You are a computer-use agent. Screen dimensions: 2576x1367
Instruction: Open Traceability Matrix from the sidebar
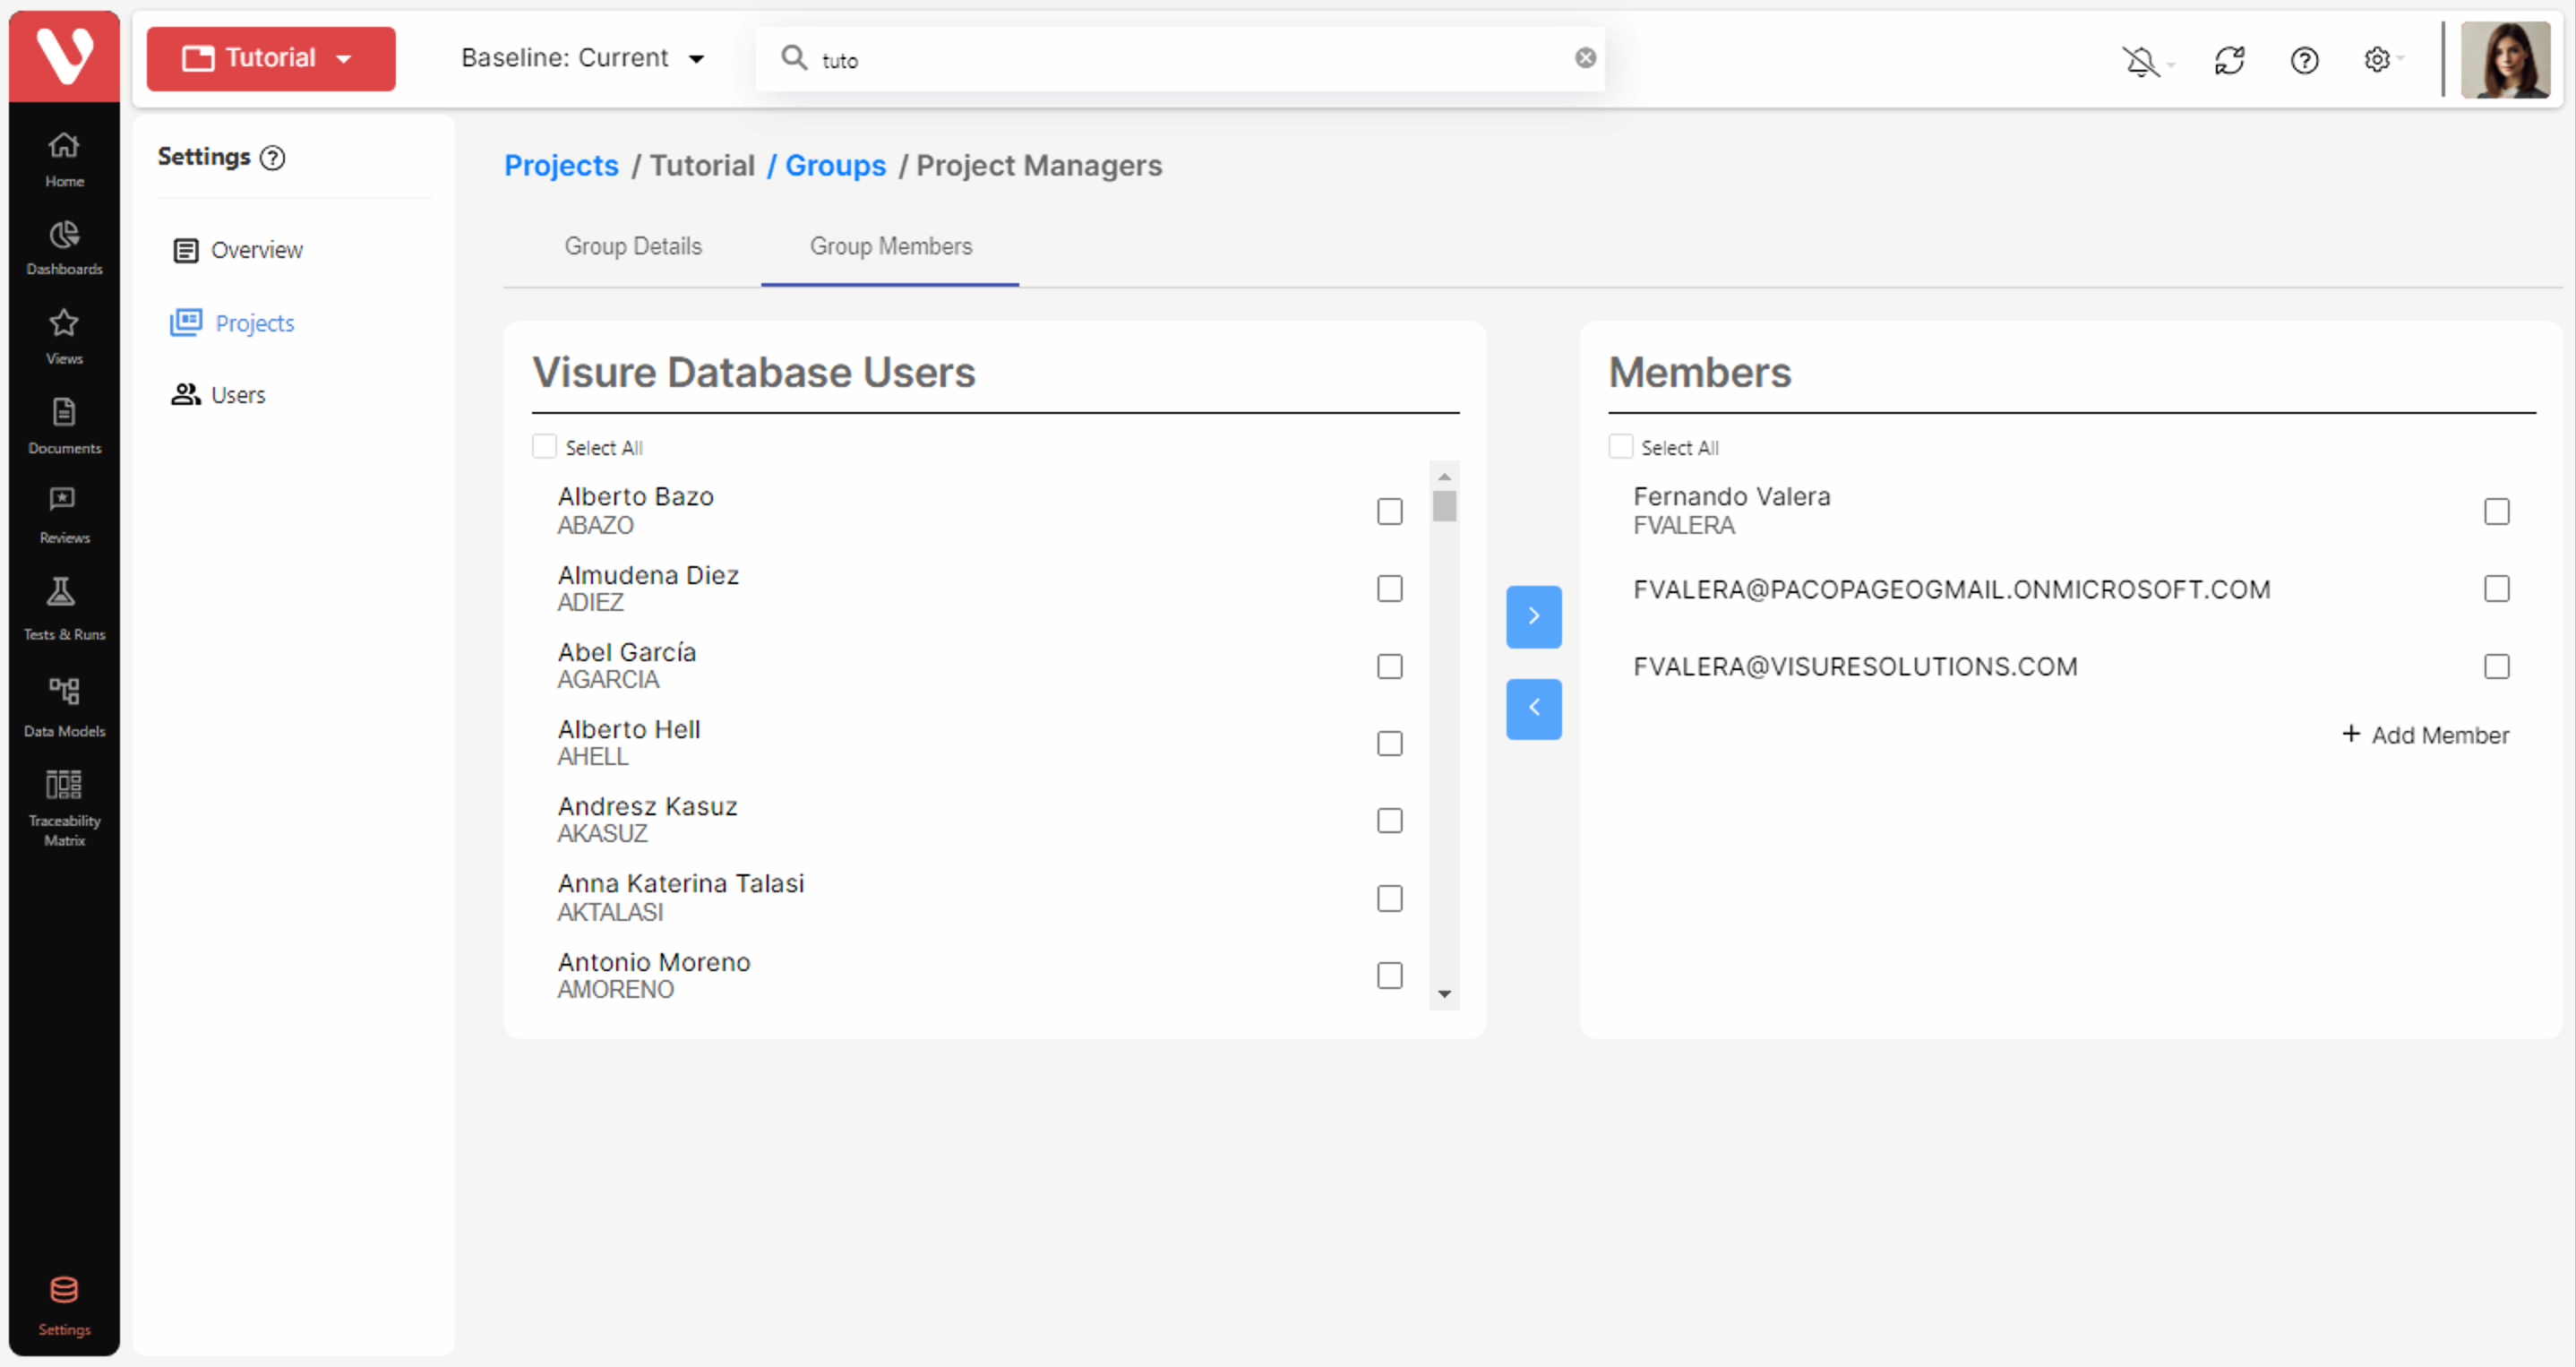tap(64, 808)
